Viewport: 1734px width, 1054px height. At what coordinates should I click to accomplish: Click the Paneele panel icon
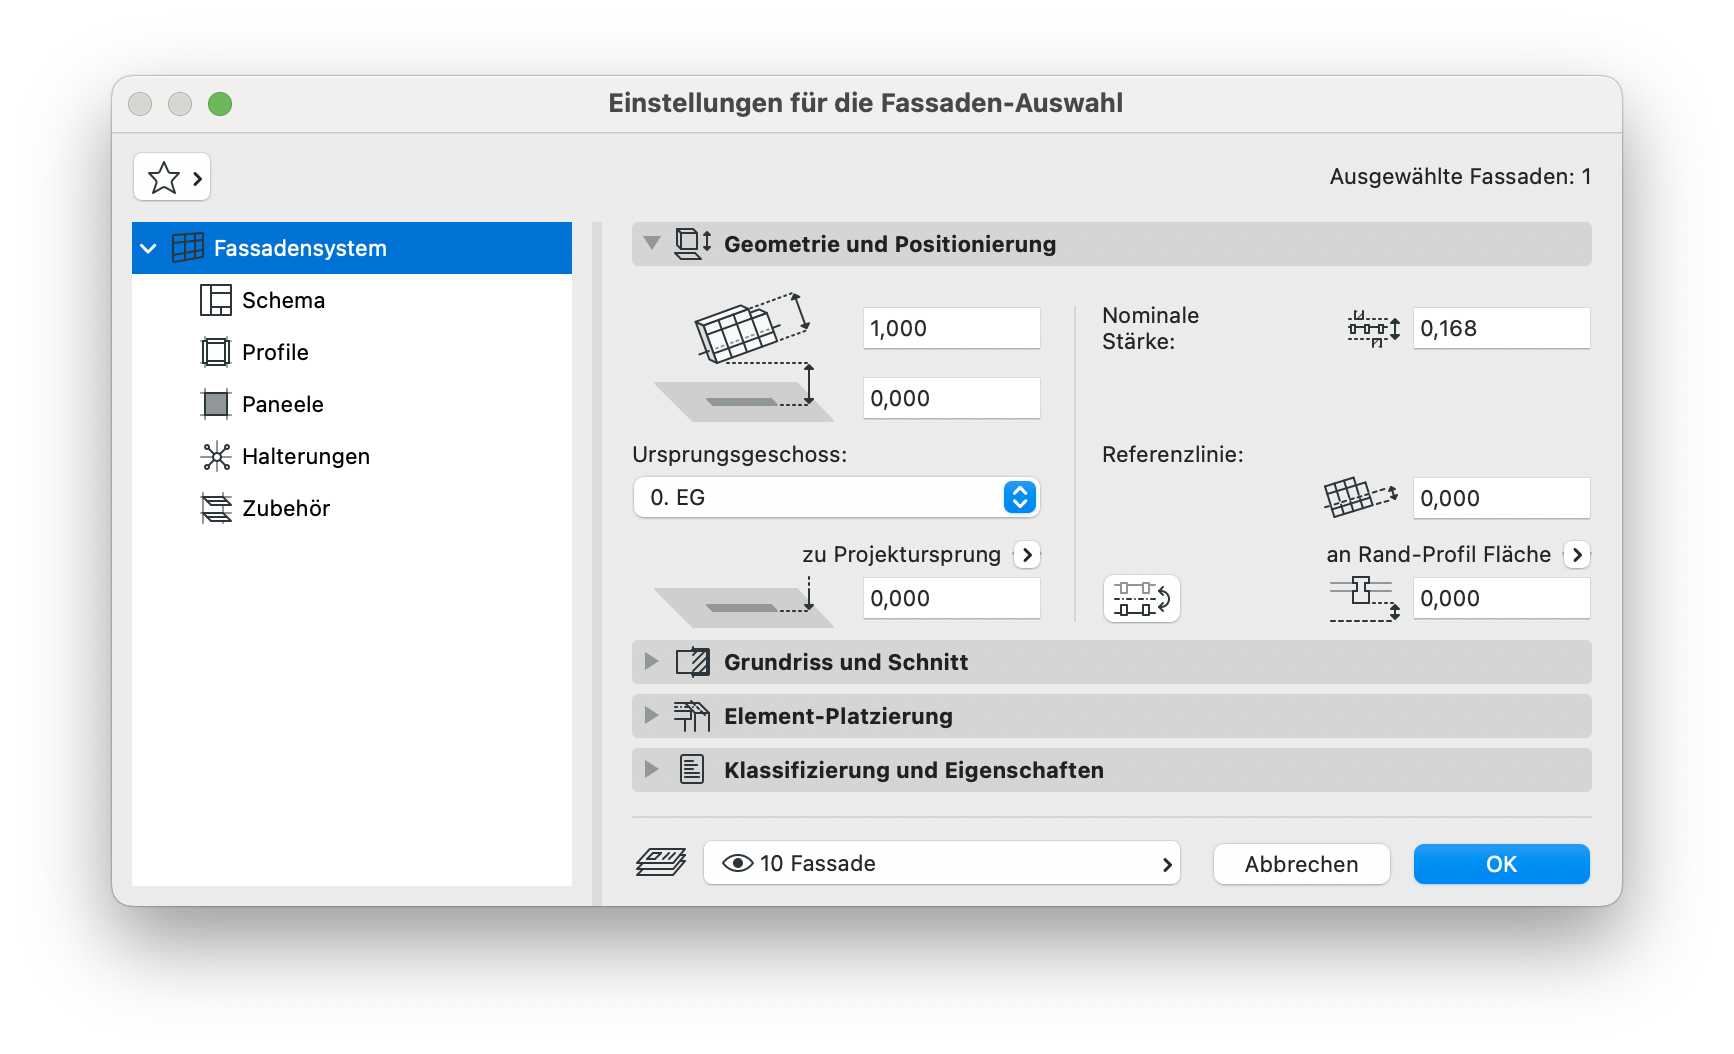216,404
